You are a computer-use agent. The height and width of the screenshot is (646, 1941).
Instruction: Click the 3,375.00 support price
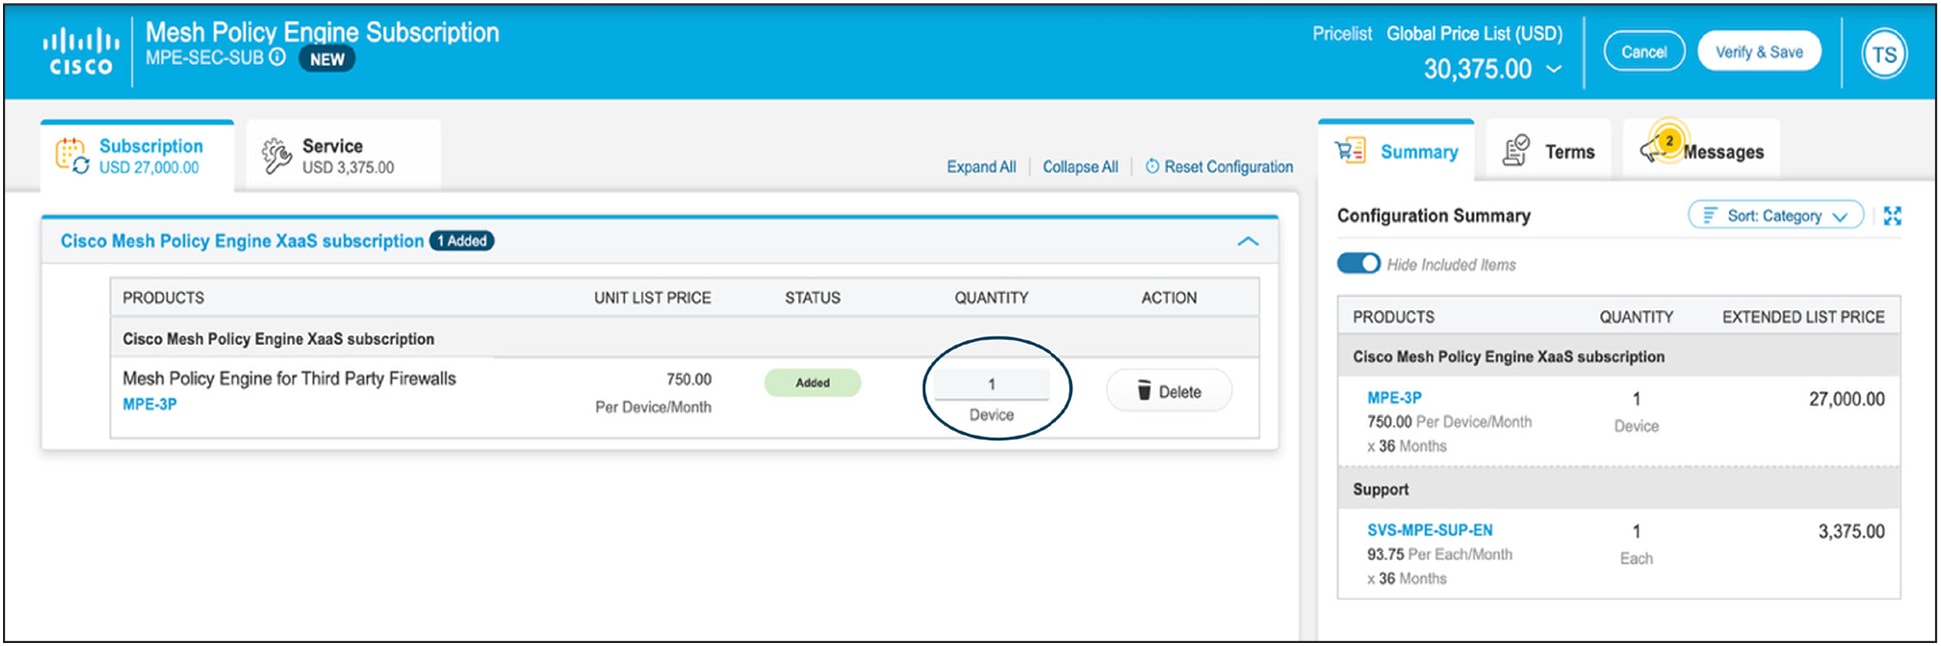1851,531
